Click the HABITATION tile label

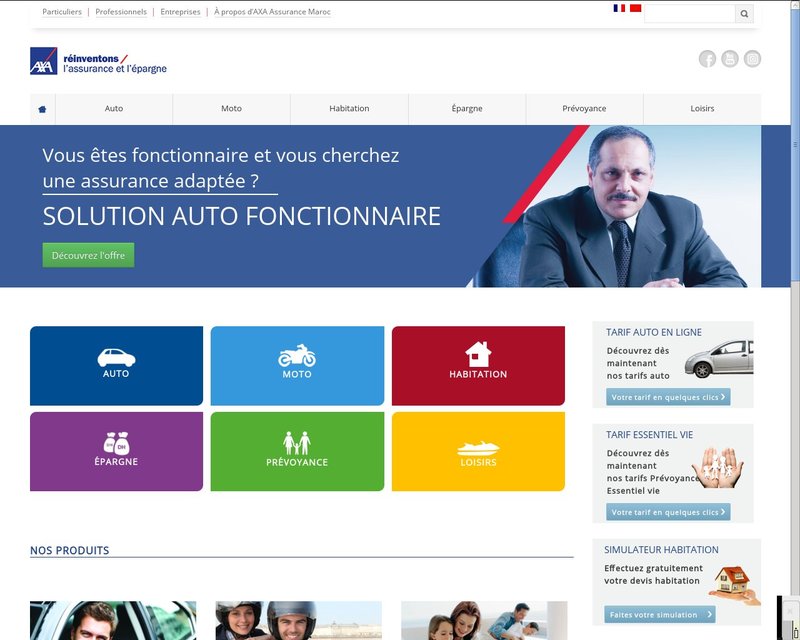[478, 374]
